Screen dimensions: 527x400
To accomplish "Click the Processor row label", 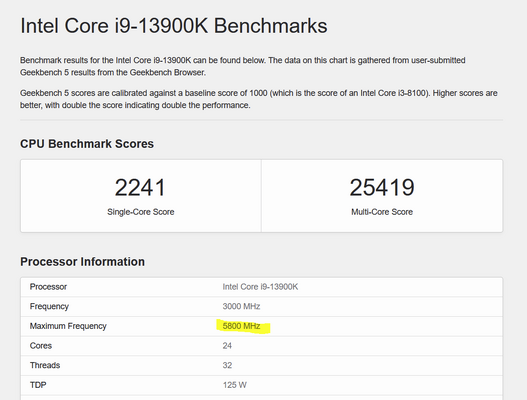I will pyautogui.click(x=48, y=287).
